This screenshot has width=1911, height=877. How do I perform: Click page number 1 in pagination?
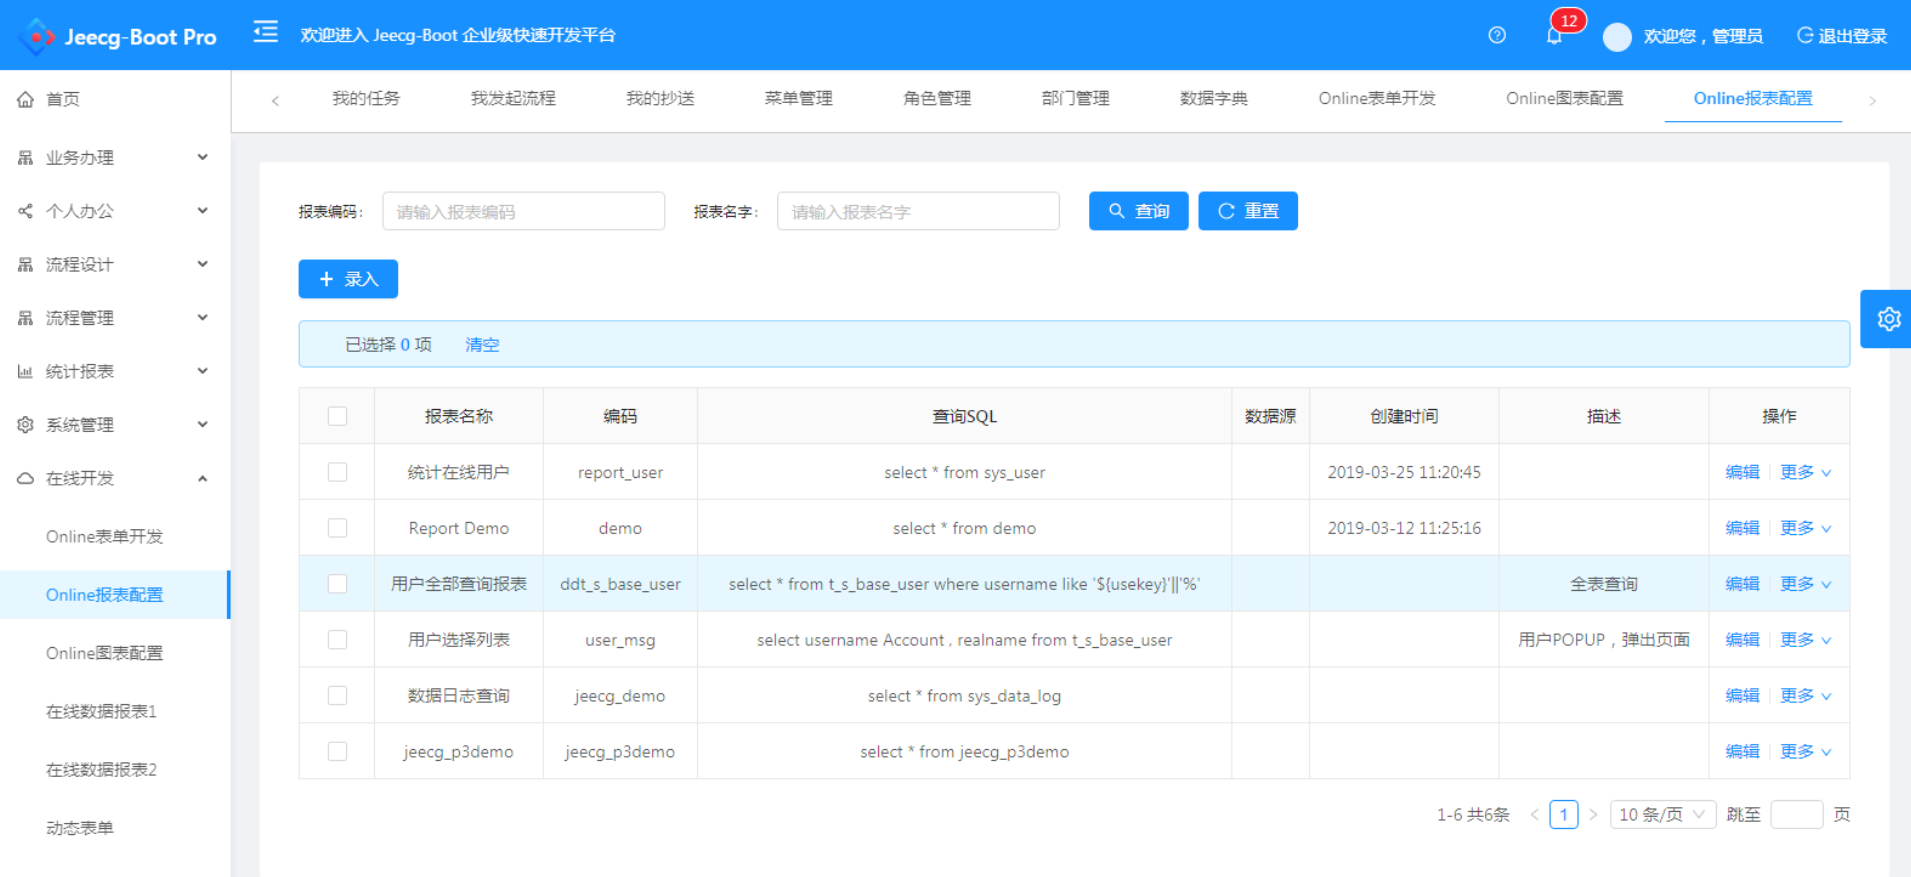tap(1564, 814)
